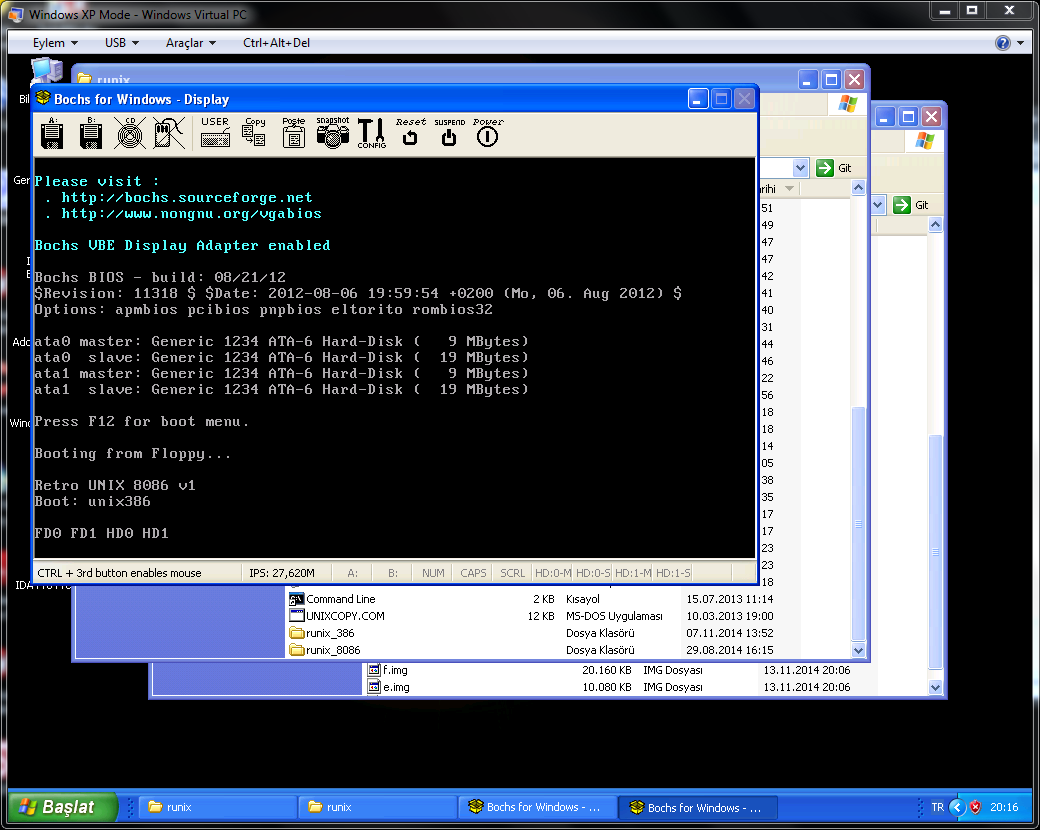Select the UNIXCOPY.COM file
The width and height of the screenshot is (1040, 830).
337,616
